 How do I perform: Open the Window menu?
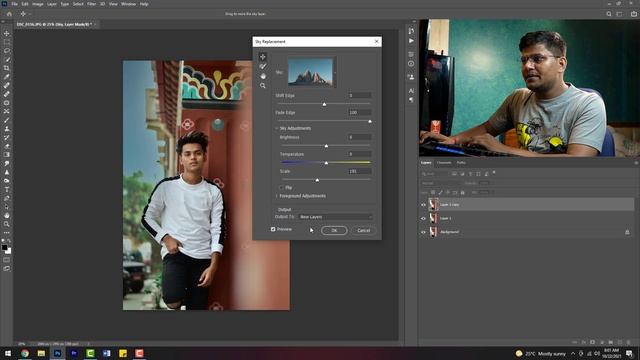pyautogui.click(x=128, y=4)
